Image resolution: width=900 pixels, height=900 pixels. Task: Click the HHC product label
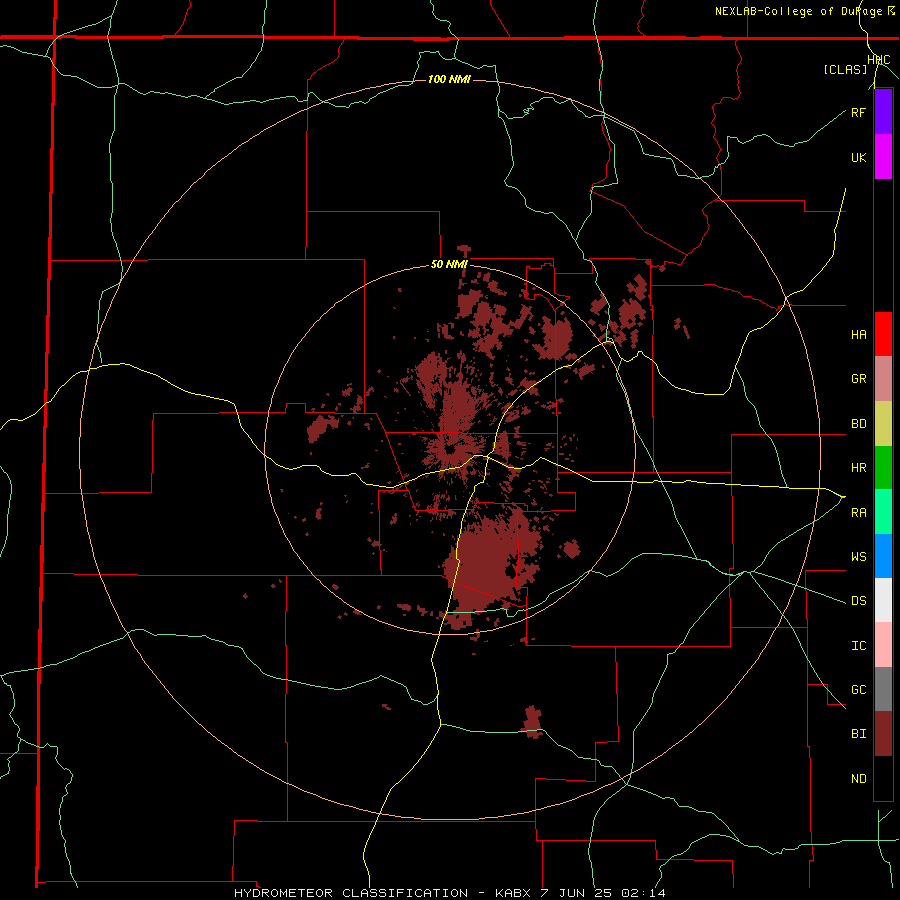click(879, 60)
